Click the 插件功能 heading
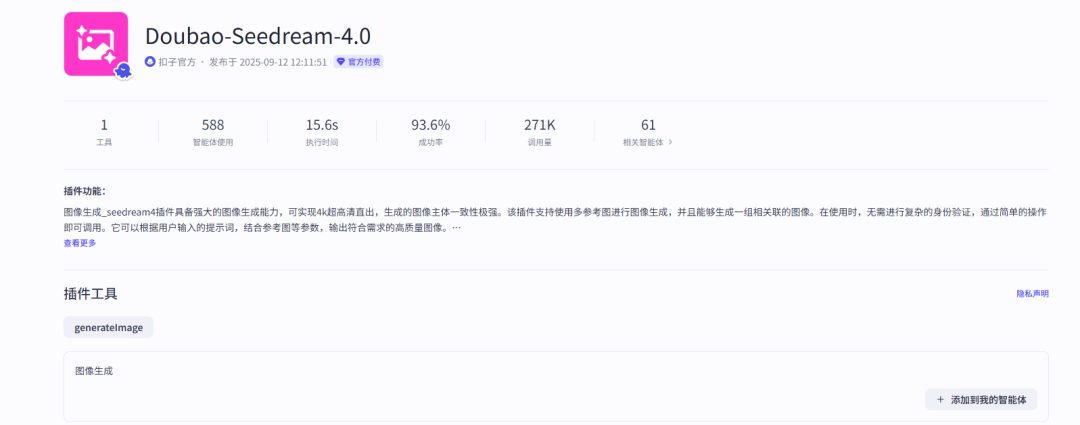Viewport: 1080px width, 425px height. coord(85,191)
